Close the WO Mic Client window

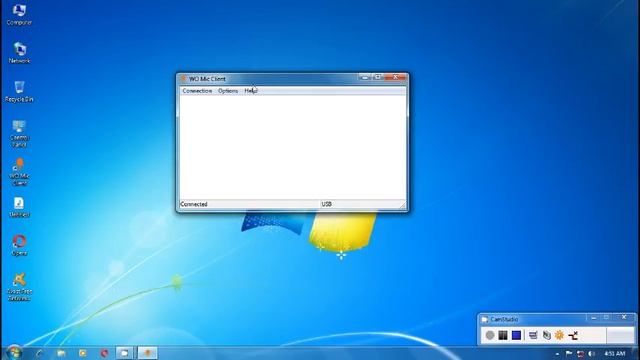tap(395, 77)
